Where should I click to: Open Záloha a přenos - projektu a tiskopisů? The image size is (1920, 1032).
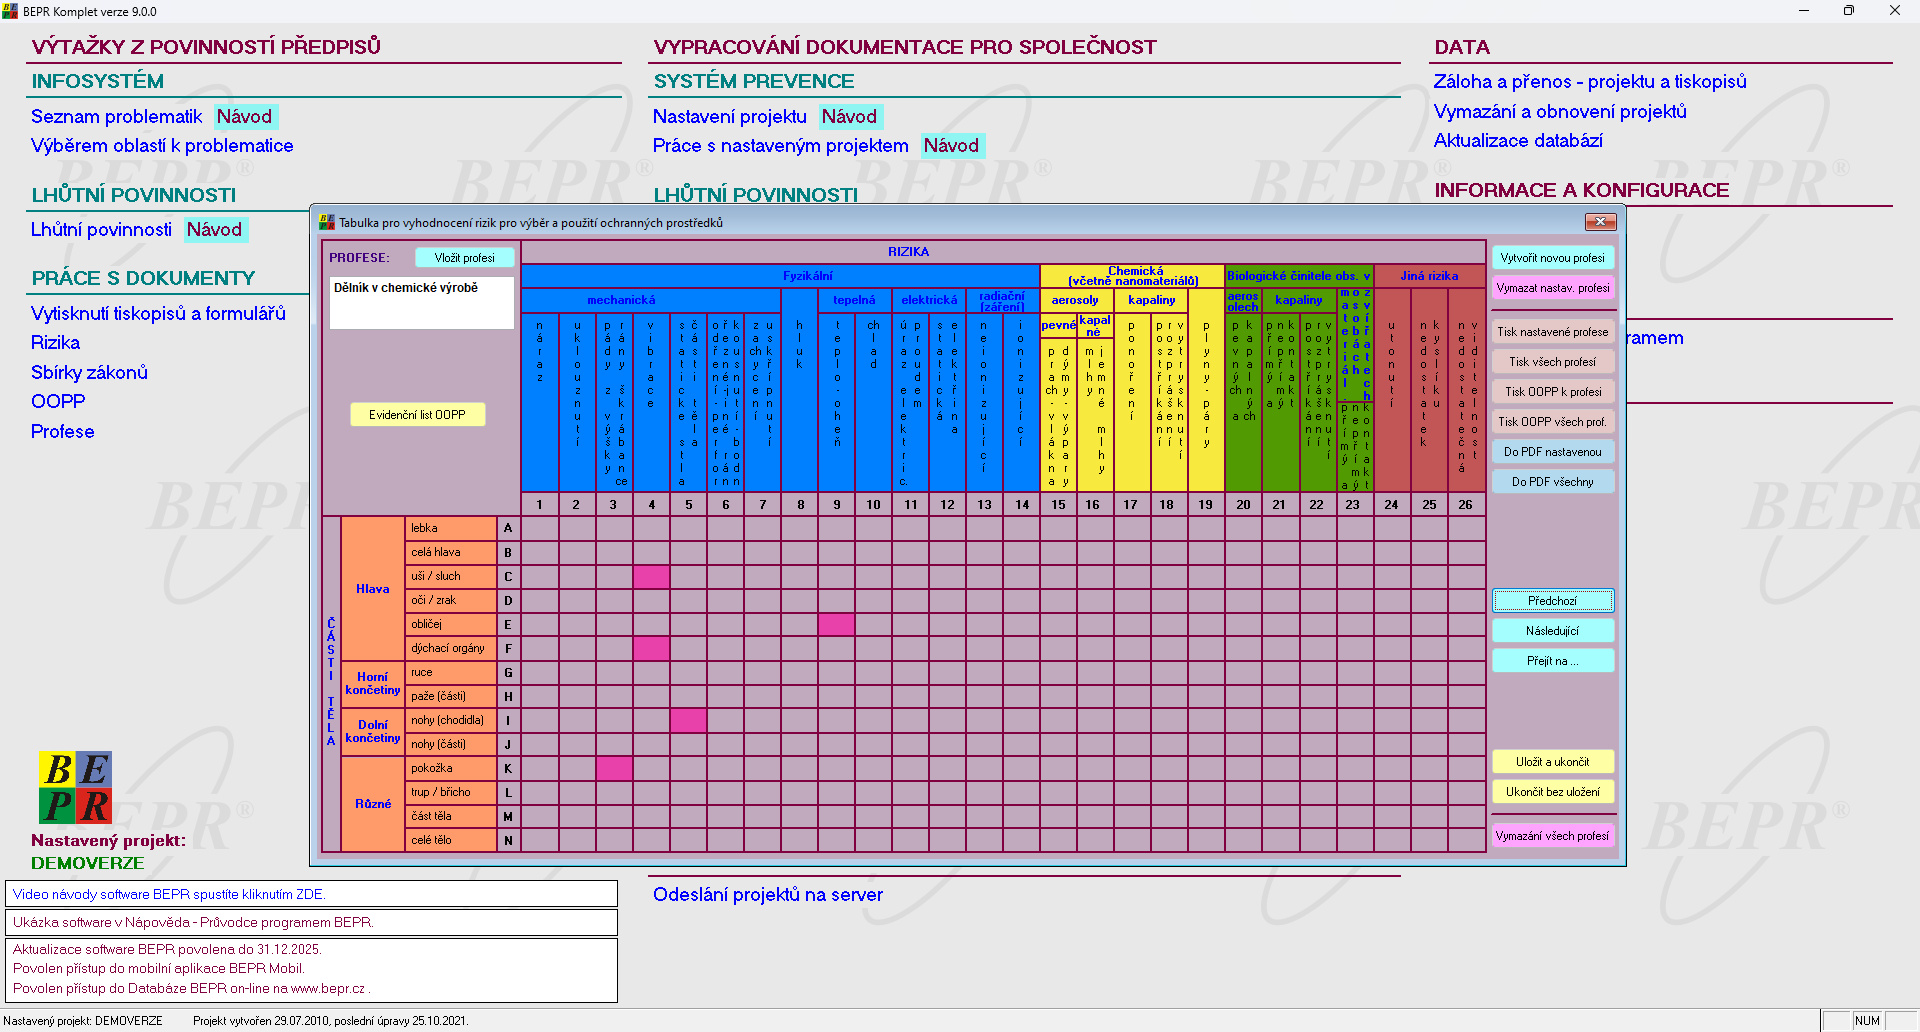point(1590,82)
